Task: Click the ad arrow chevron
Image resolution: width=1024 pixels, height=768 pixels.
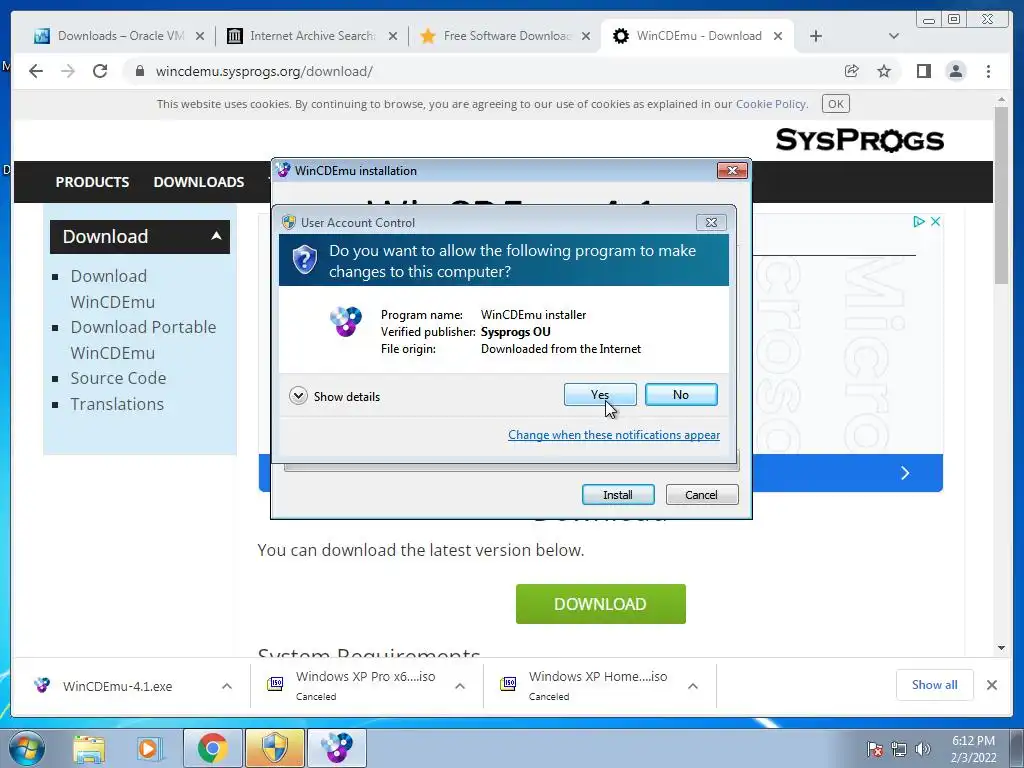Action: pyautogui.click(x=904, y=473)
